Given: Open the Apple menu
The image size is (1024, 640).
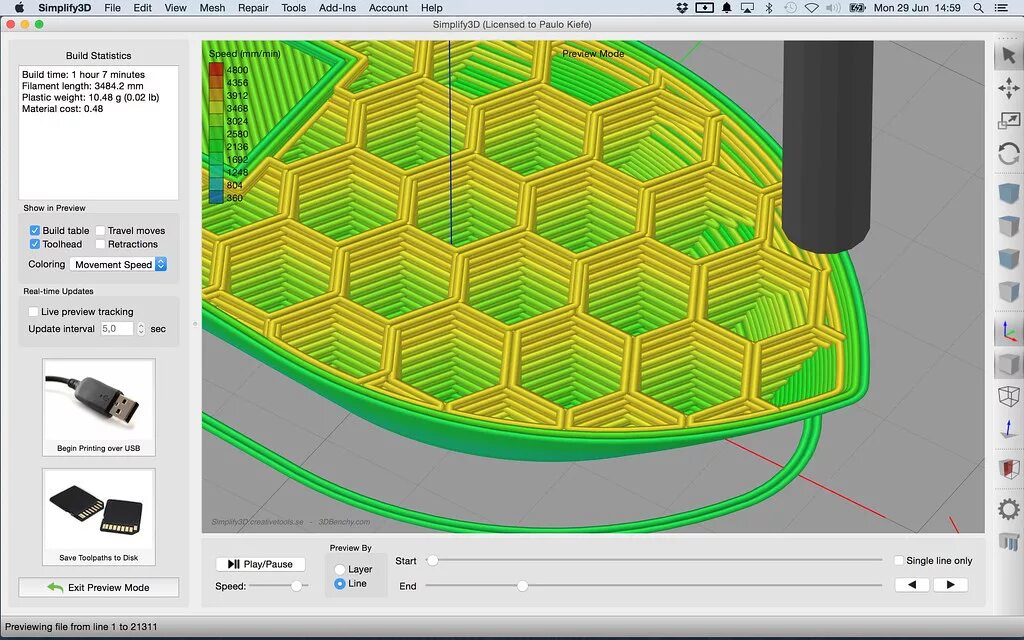Looking at the screenshot, I should pyautogui.click(x=19, y=8).
